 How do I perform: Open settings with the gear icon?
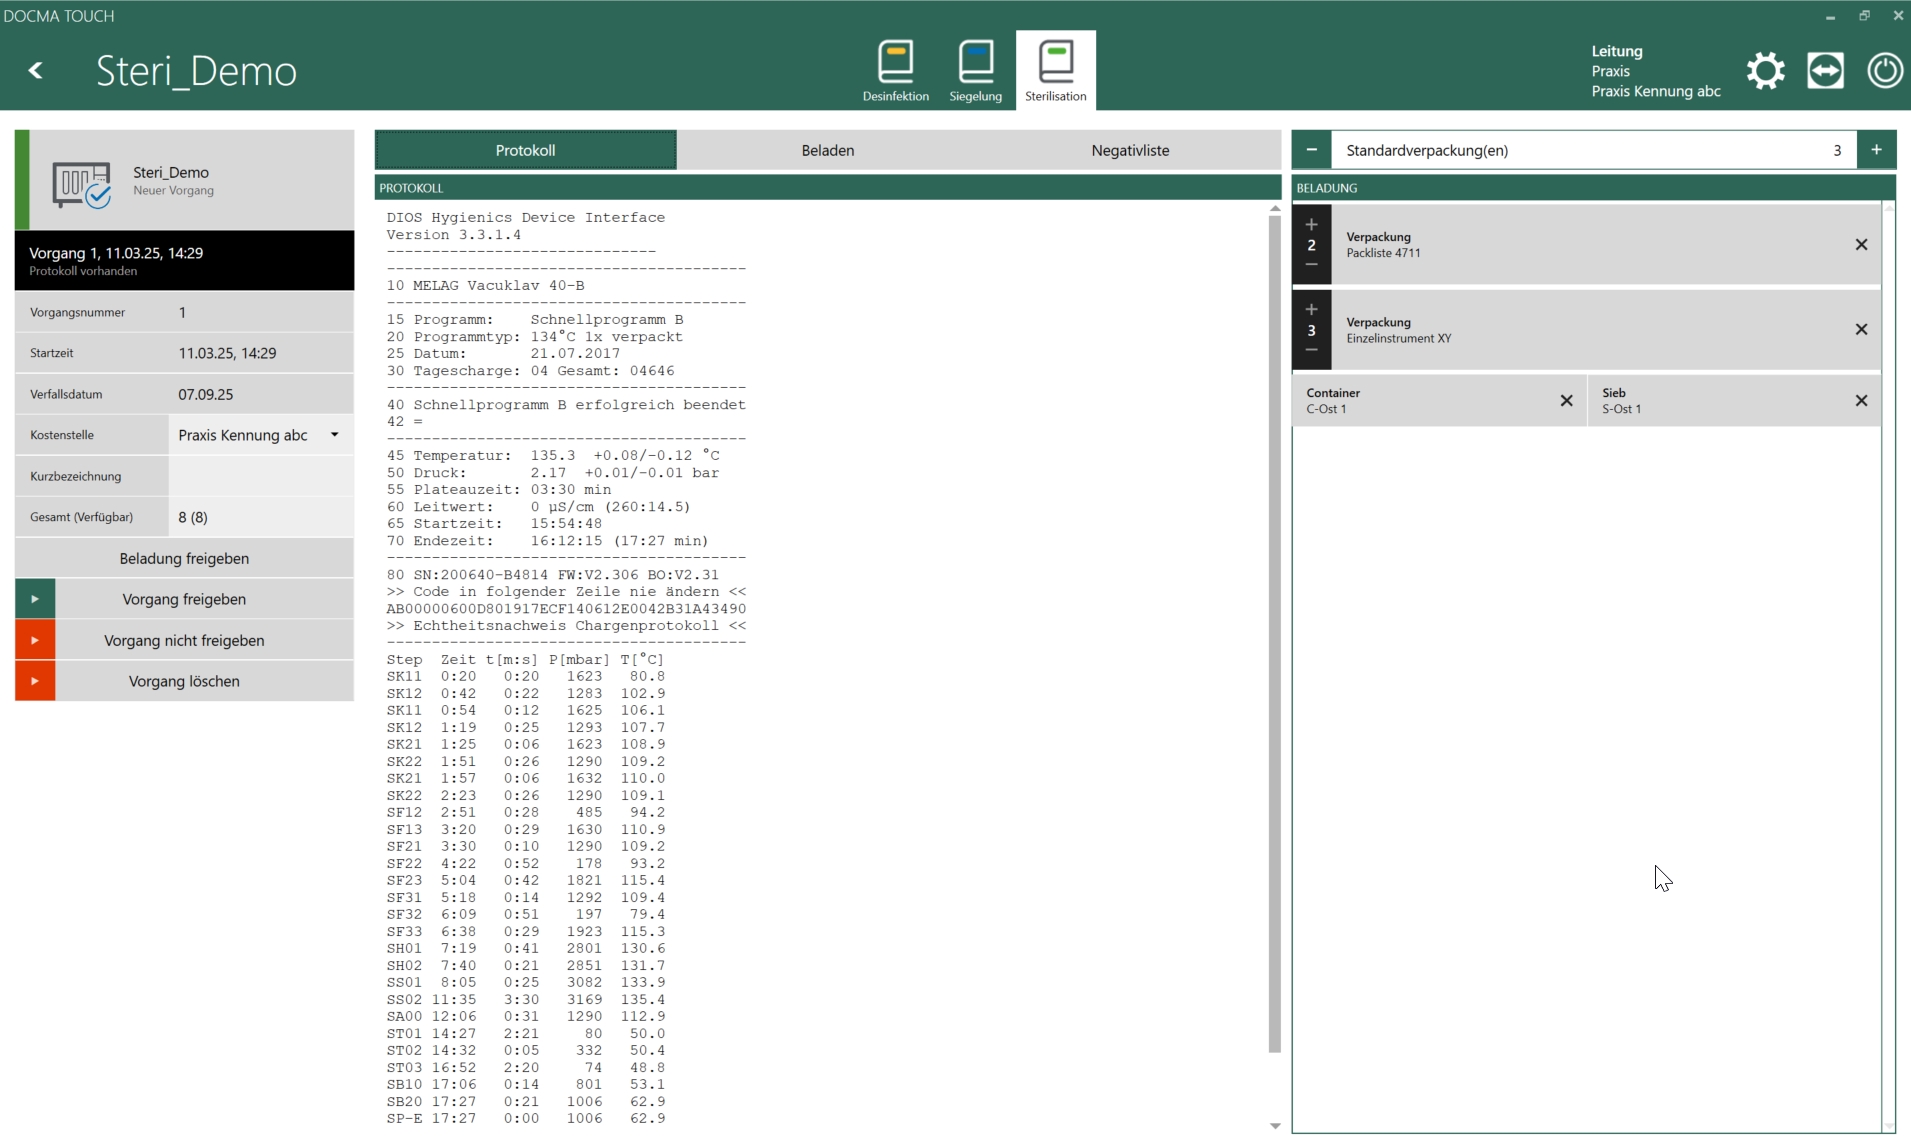click(1765, 70)
